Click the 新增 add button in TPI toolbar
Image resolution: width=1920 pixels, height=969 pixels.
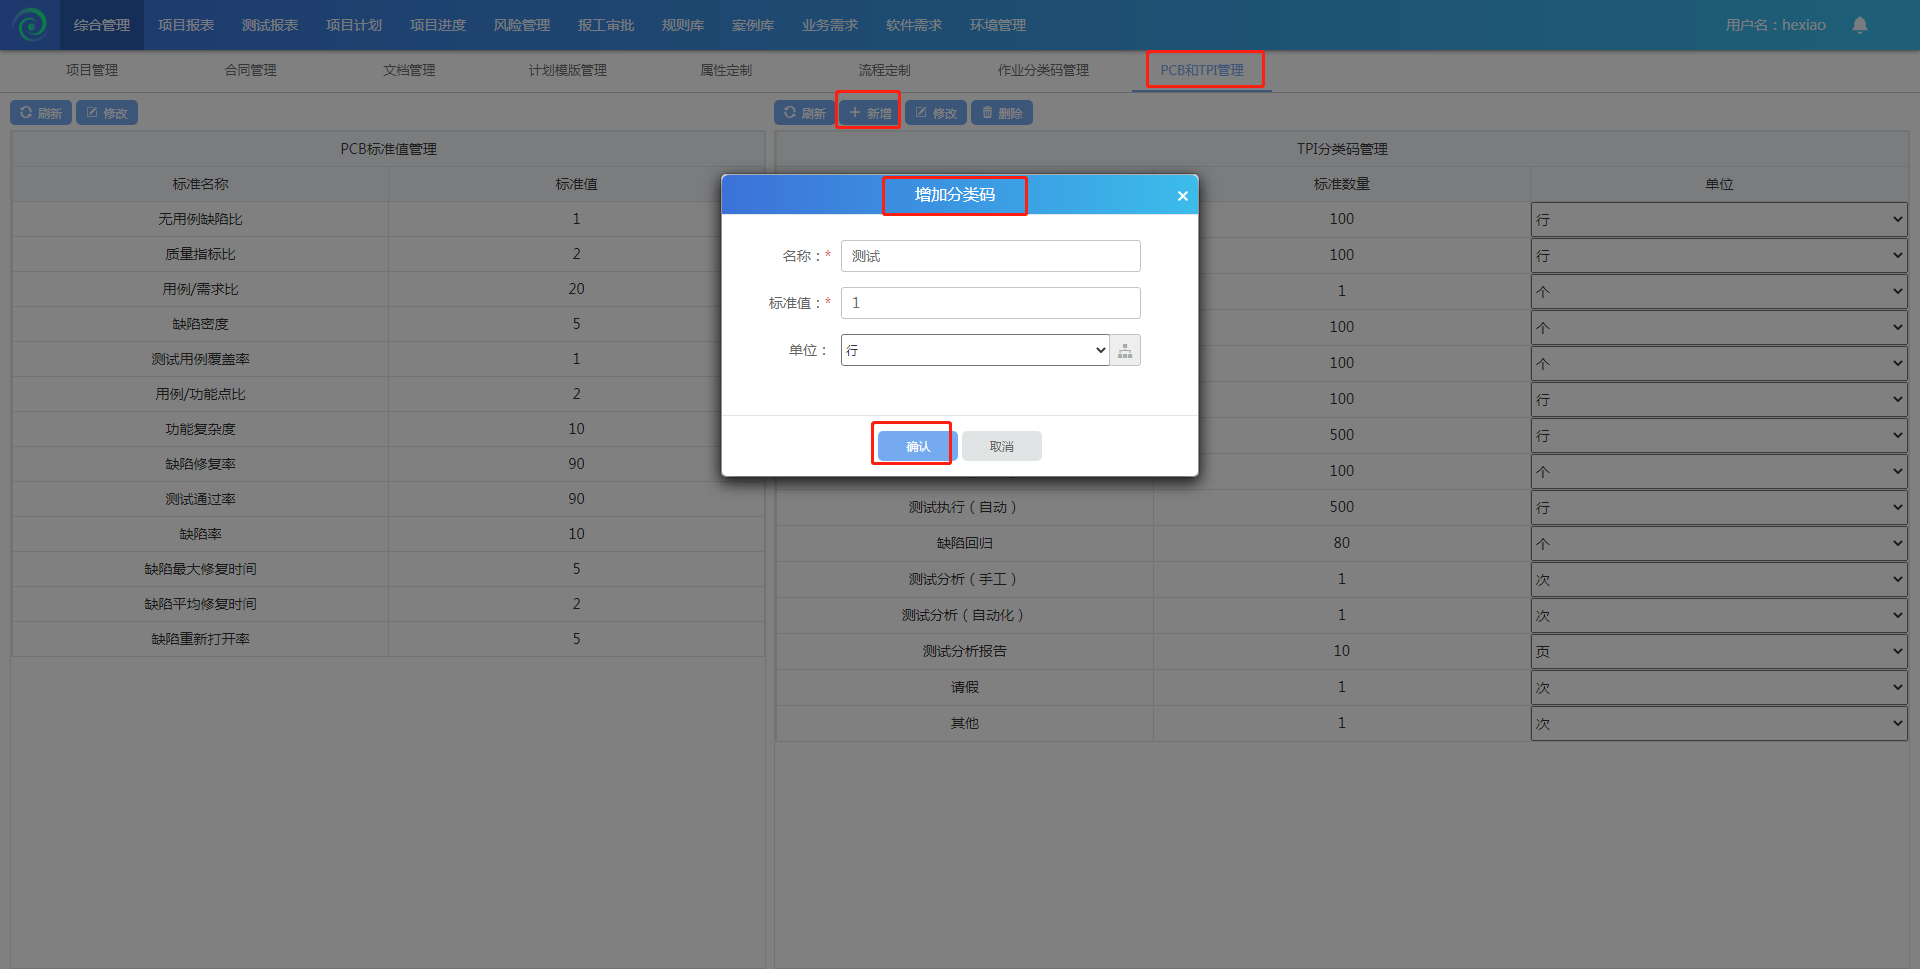coord(870,113)
